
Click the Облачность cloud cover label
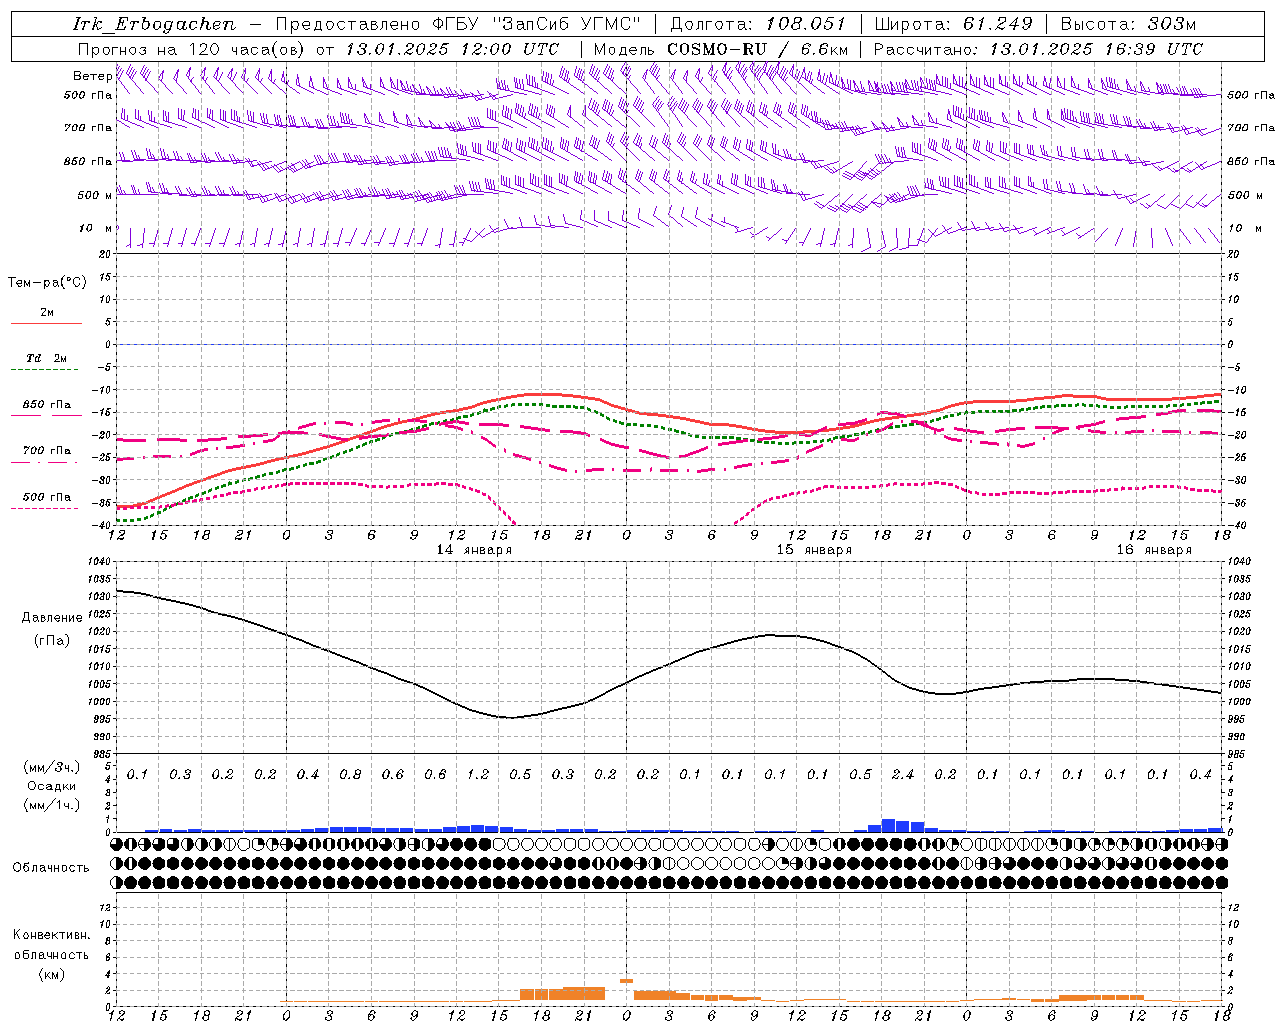pos(51,868)
